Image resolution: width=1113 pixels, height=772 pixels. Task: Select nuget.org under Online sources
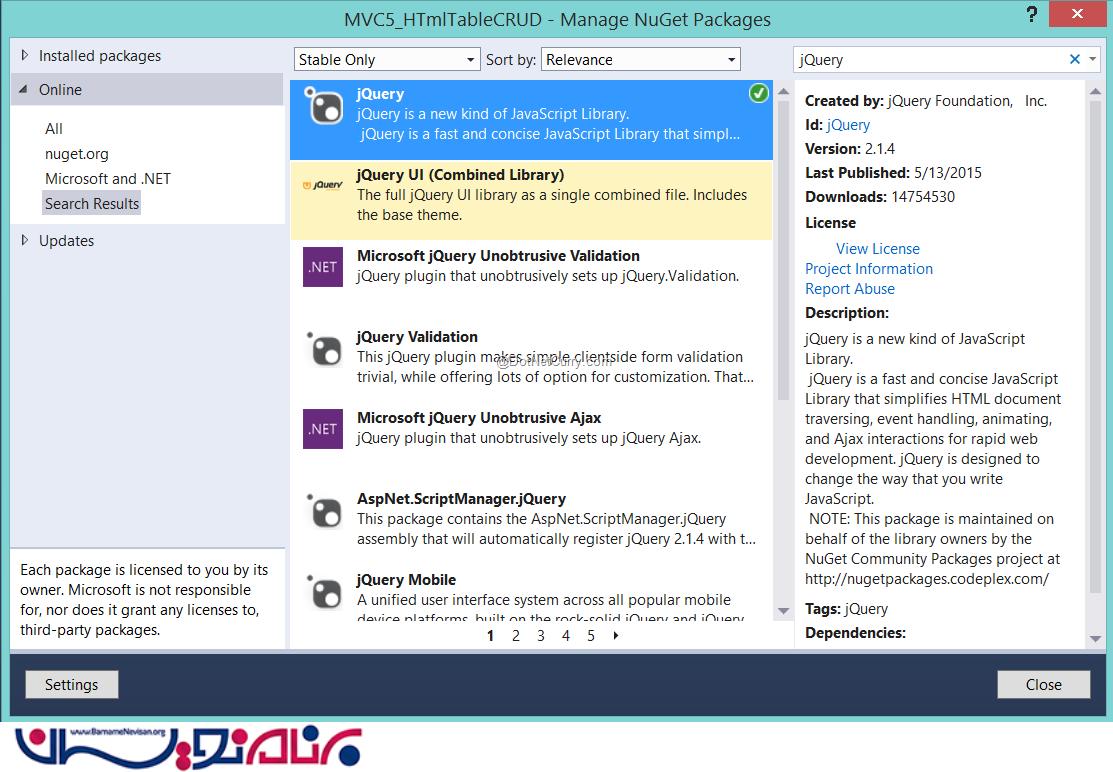click(x=77, y=154)
